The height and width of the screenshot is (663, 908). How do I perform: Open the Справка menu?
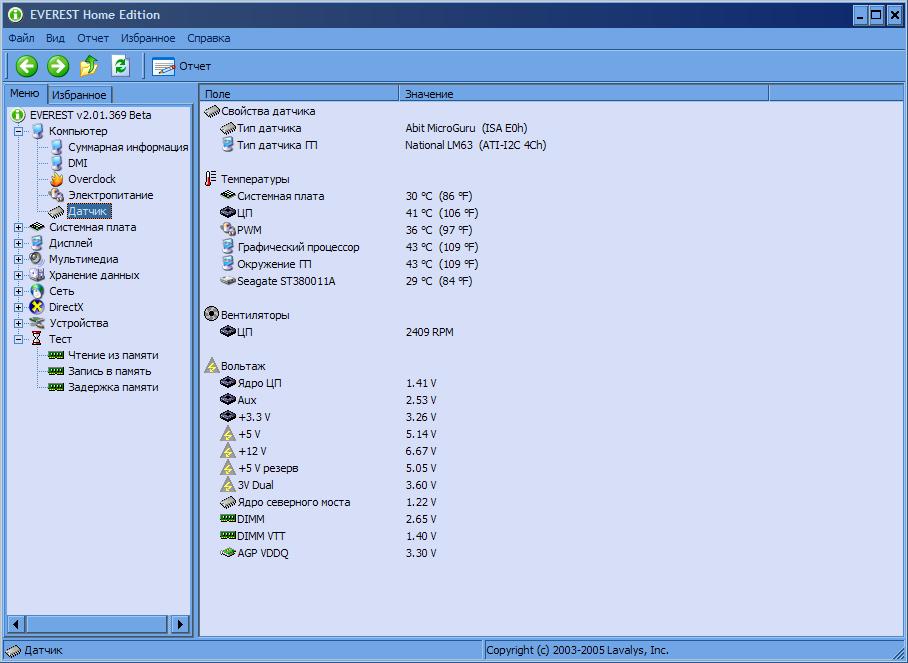208,38
